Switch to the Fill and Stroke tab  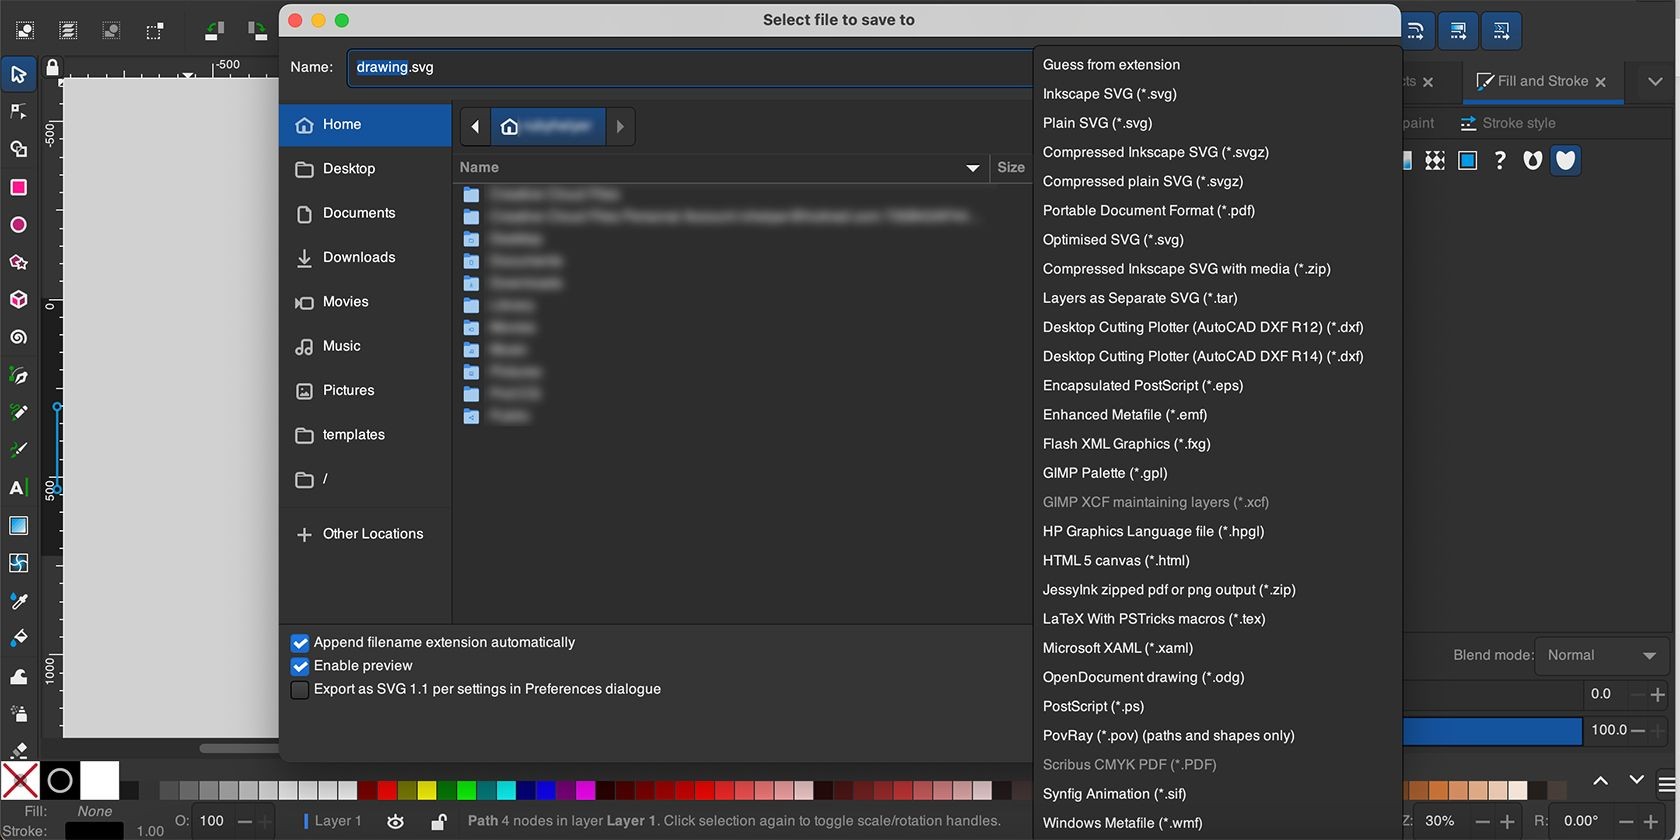(x=1542, y=81)
